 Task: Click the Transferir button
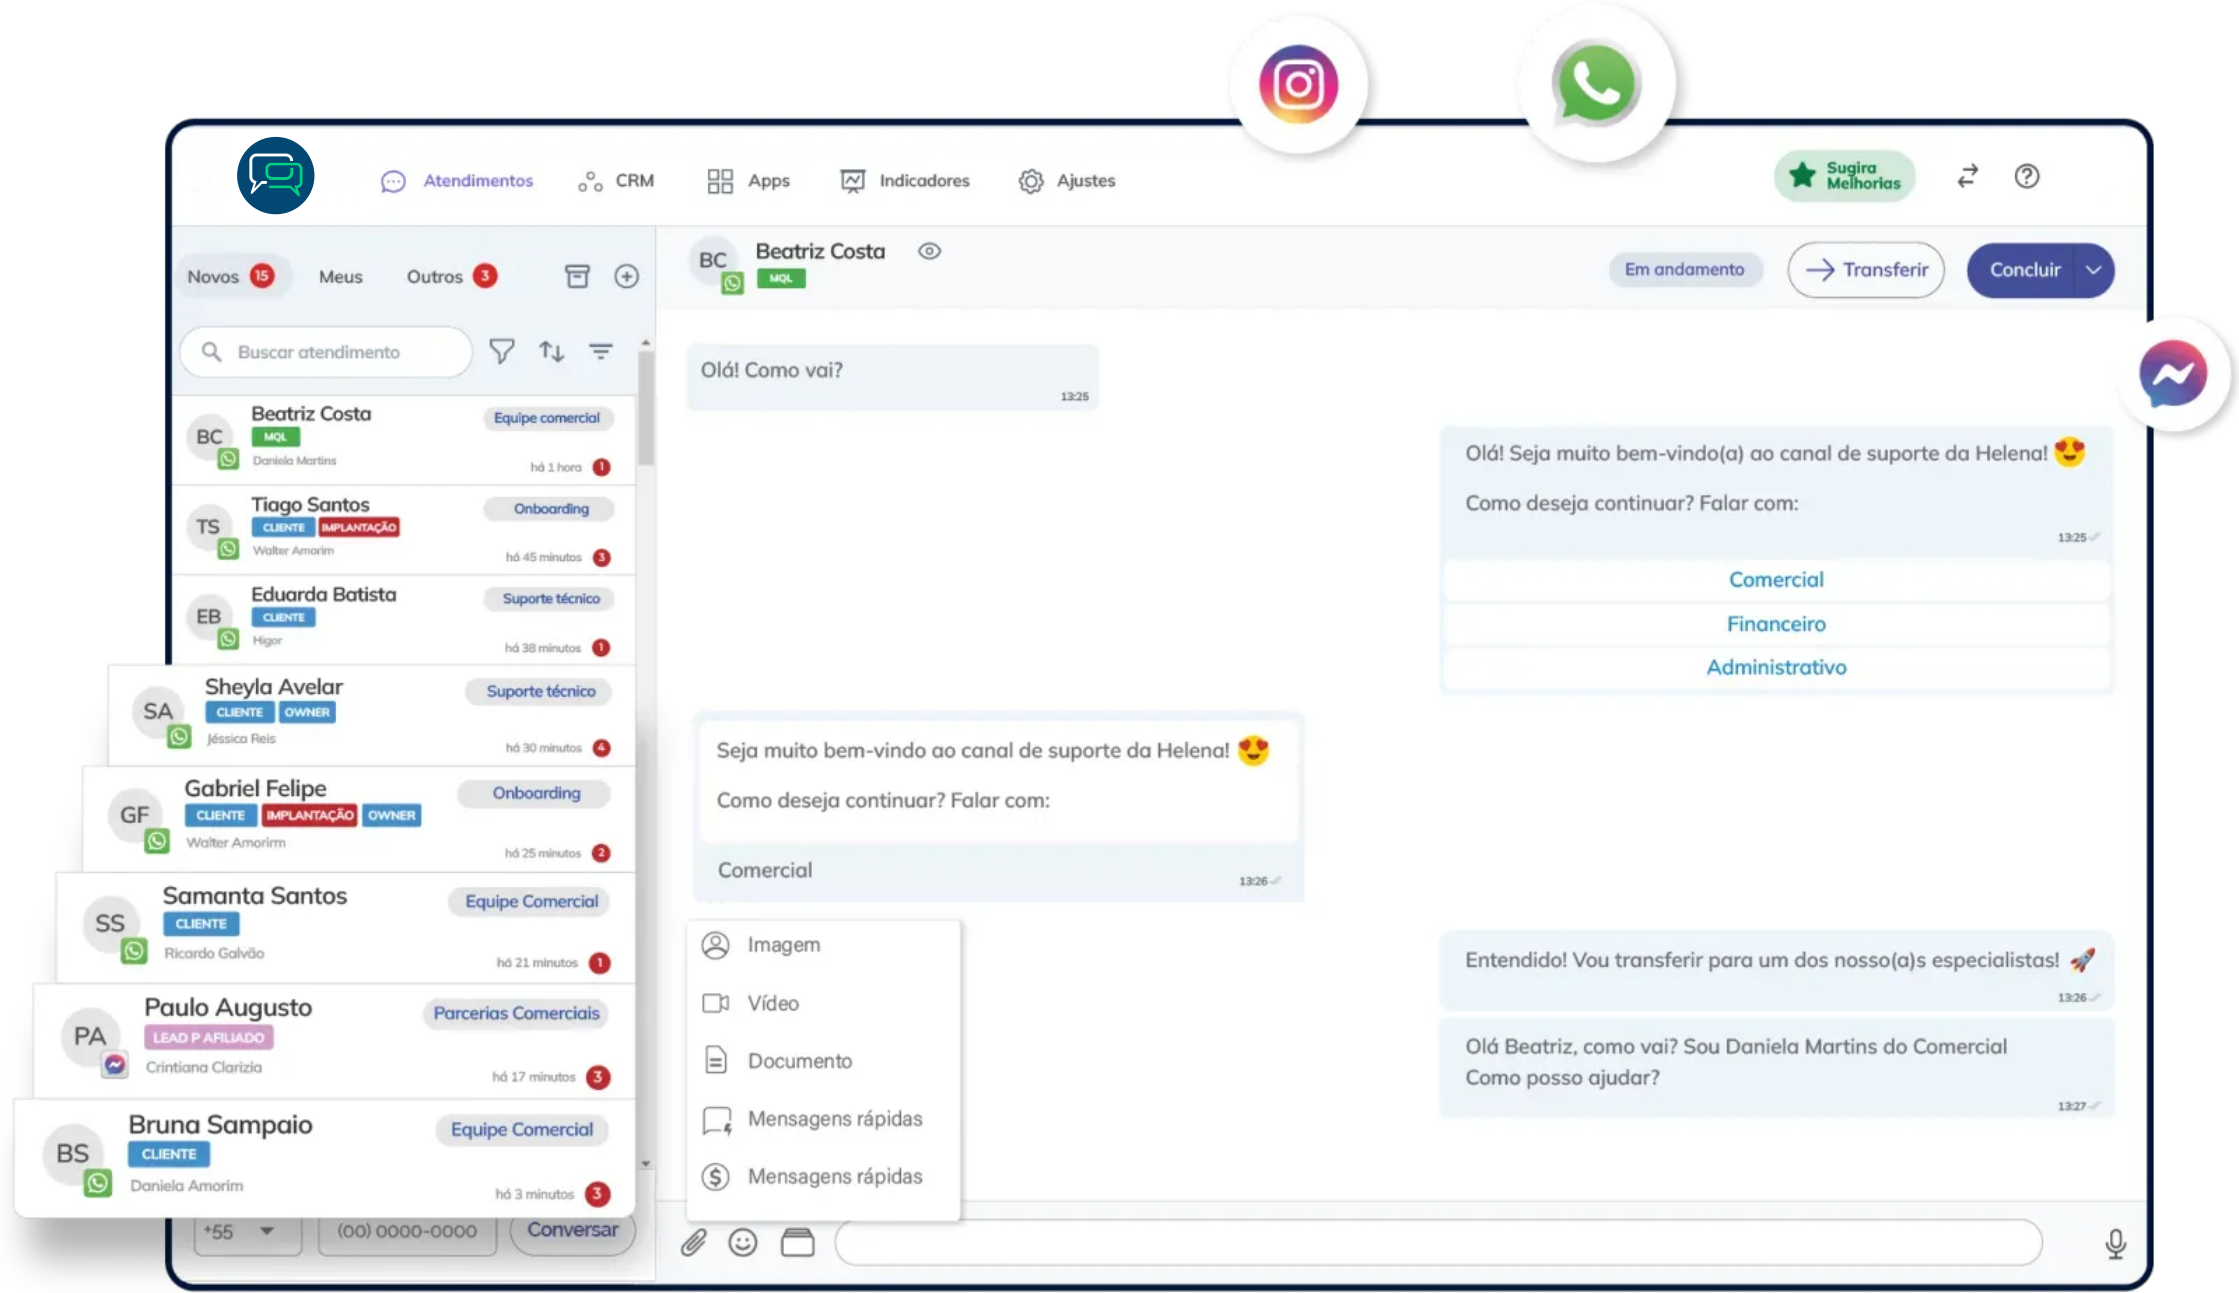tap(1865, 270)
